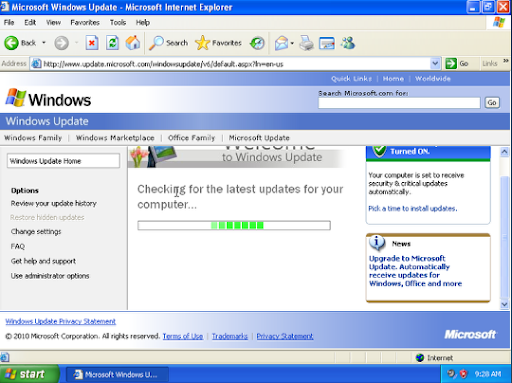The width and height of the screenshot is (512, 383).
Task: Click Restore hidden updates
Action: click(47, 217)
